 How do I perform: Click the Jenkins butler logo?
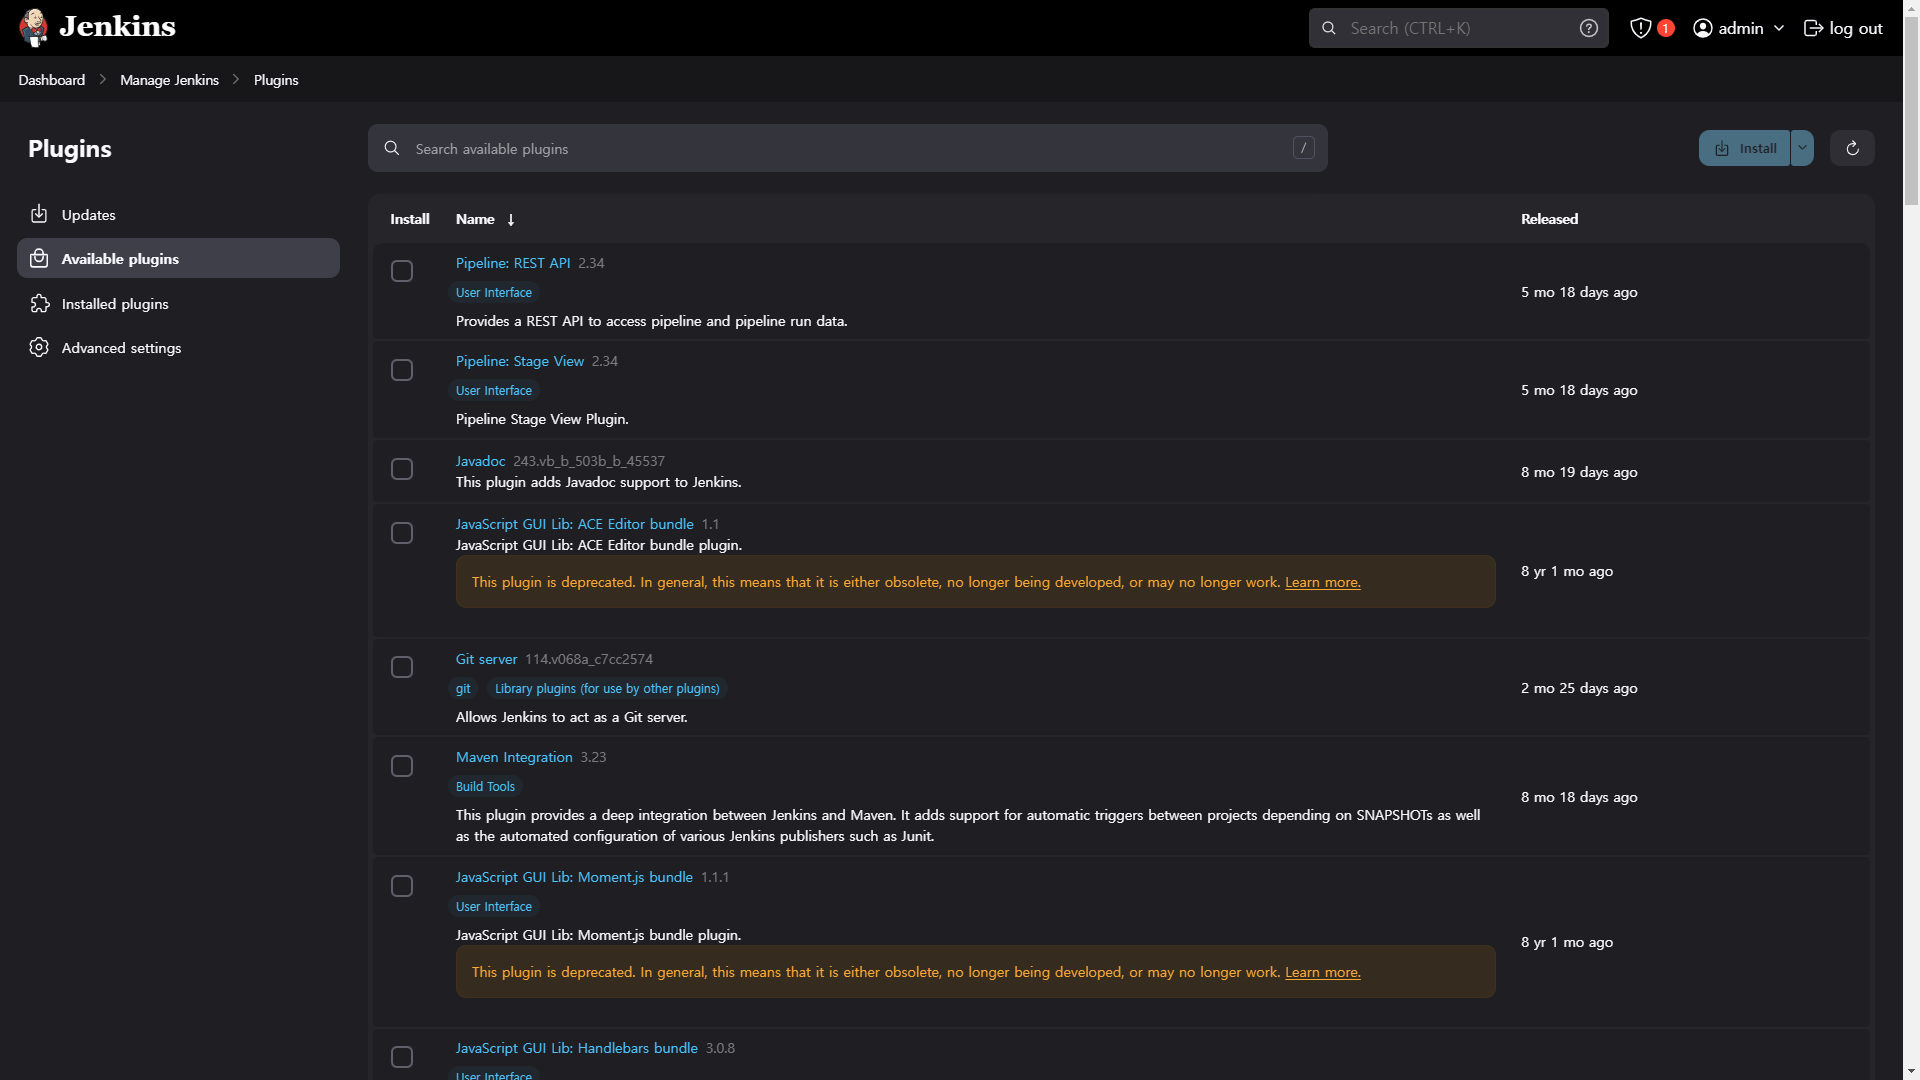click(x=34, y=27)
